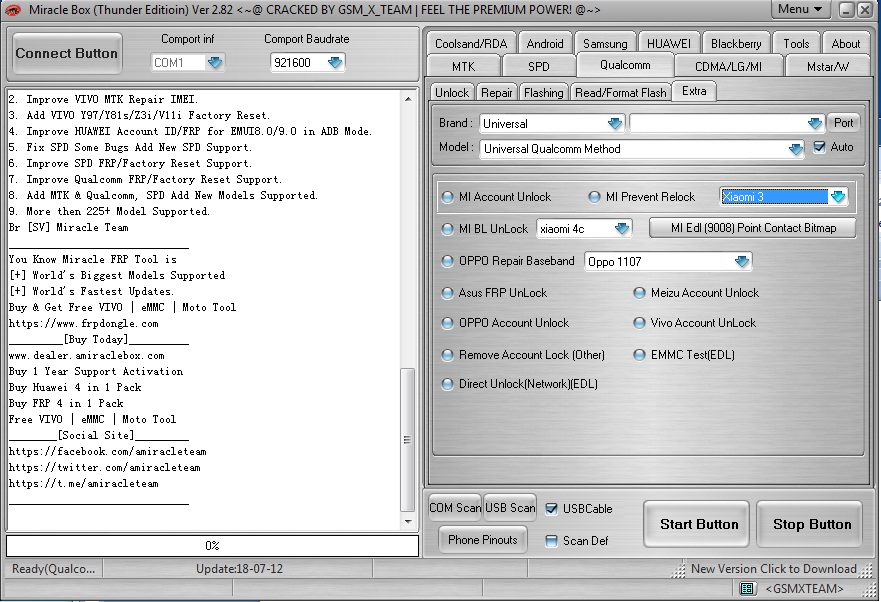Screen dimensions: 881x602
Task: Open MI Edl (9008) Point Contact Bitmap
Action: coord(753,228)
